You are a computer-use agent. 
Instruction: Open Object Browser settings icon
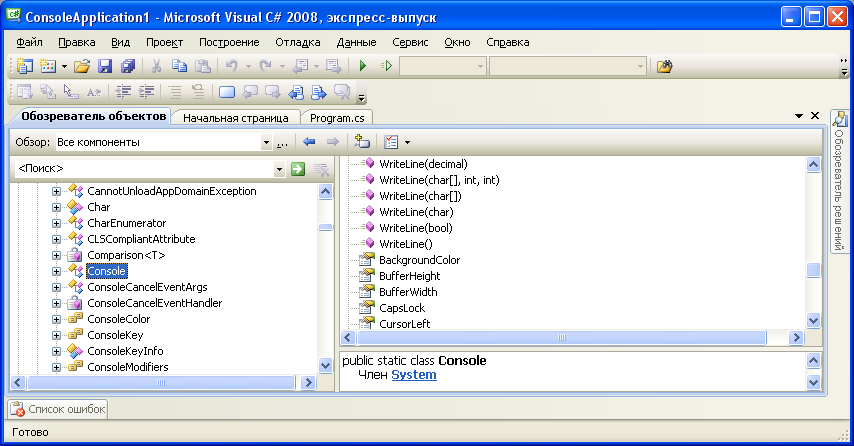(x=391, y=142)
